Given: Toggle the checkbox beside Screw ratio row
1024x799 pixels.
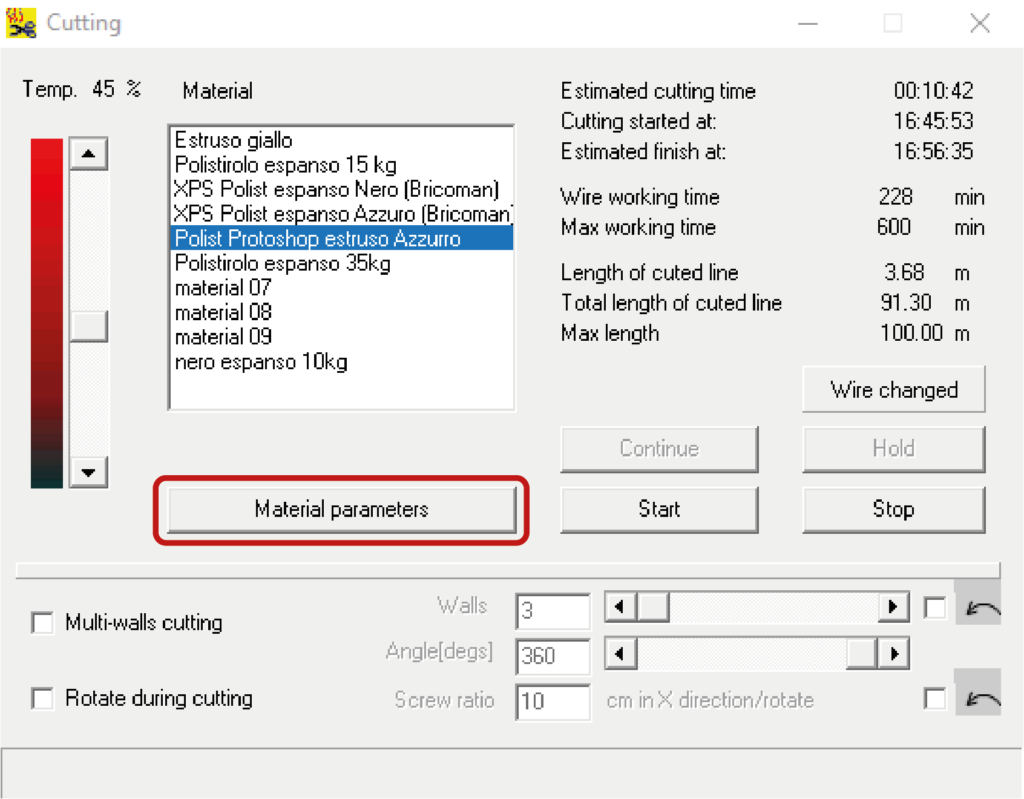Looking at the screenshot, I should coord(935,698).
